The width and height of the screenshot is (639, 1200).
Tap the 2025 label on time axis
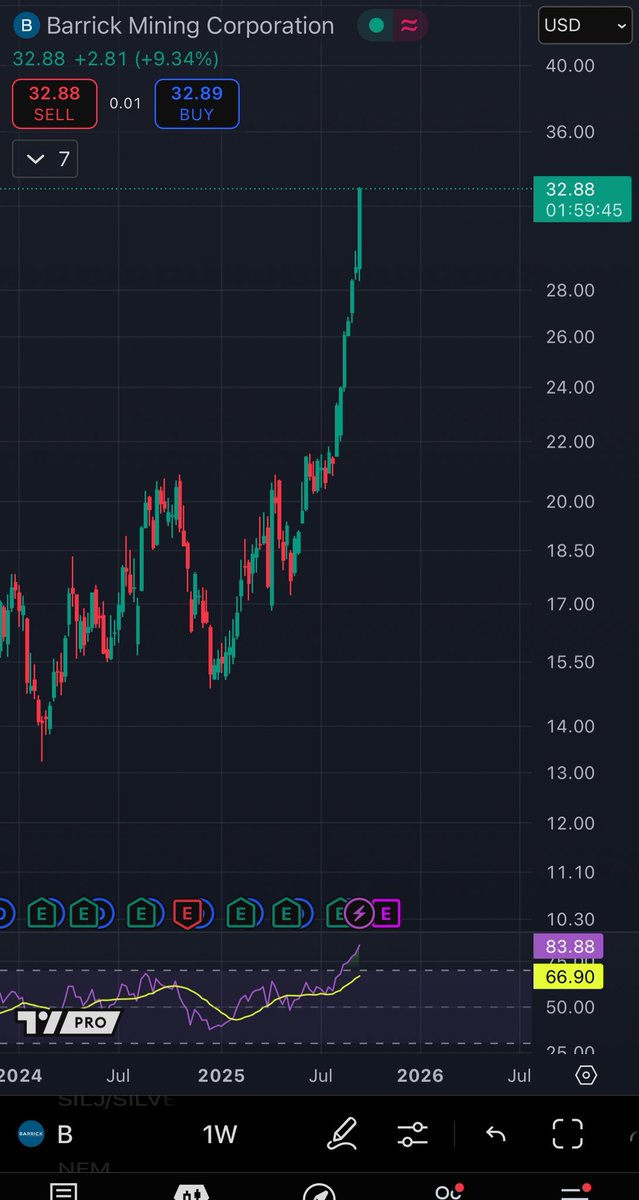coord(221,1076)
